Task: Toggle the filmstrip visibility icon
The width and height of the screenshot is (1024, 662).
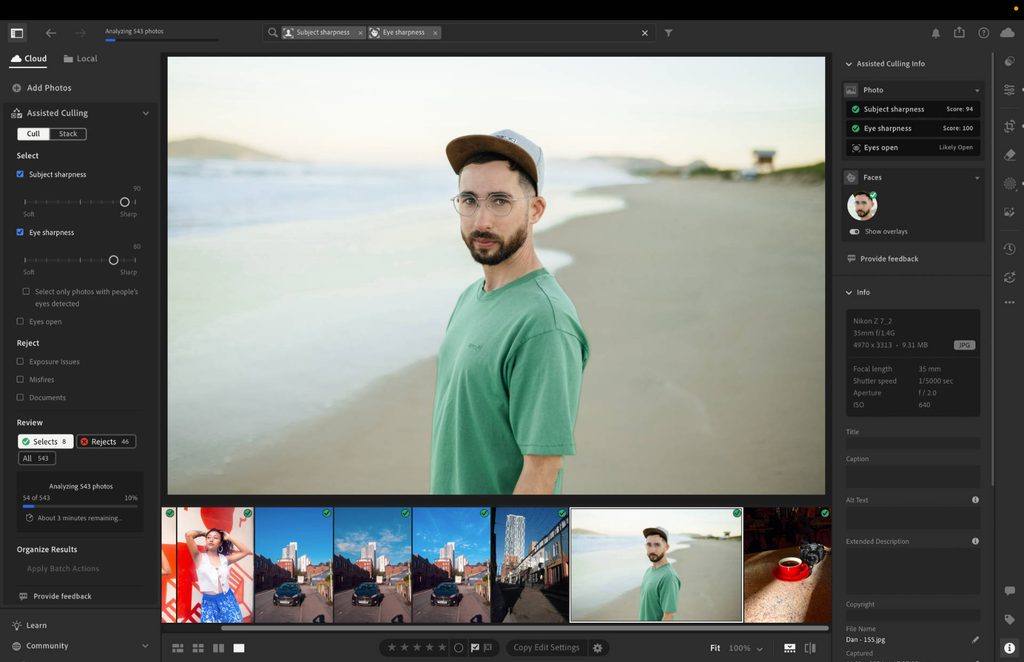Action: 790,648
